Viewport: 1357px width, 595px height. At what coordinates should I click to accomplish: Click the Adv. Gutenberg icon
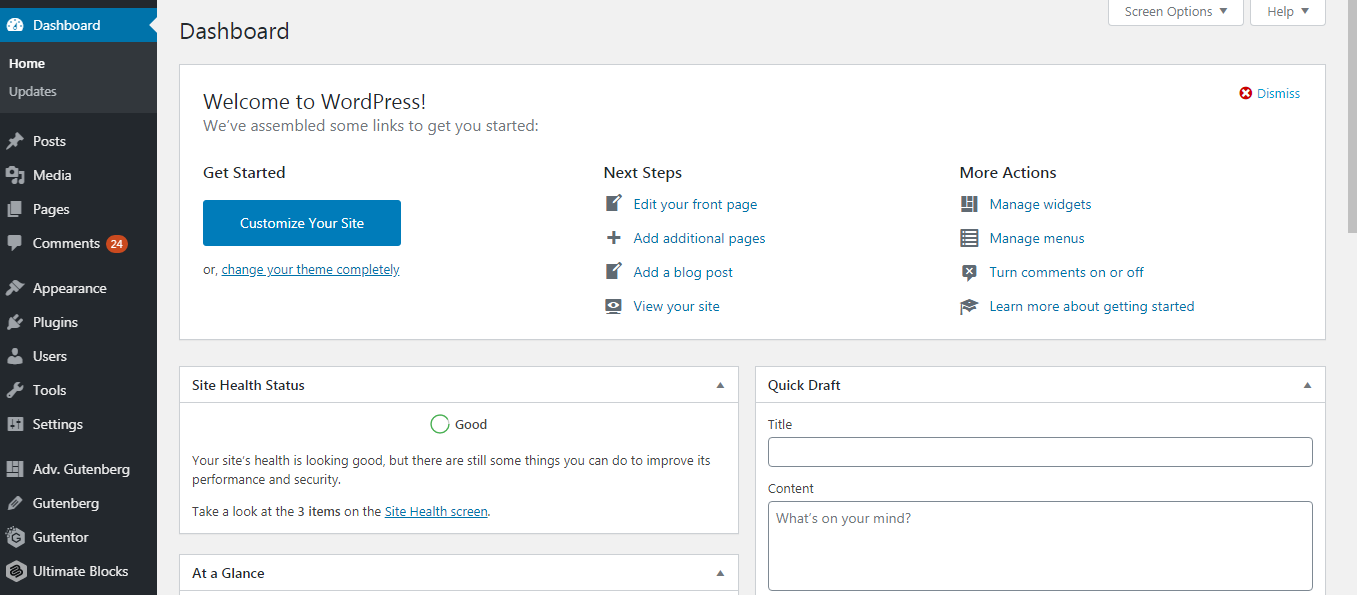tap(15, 469)
